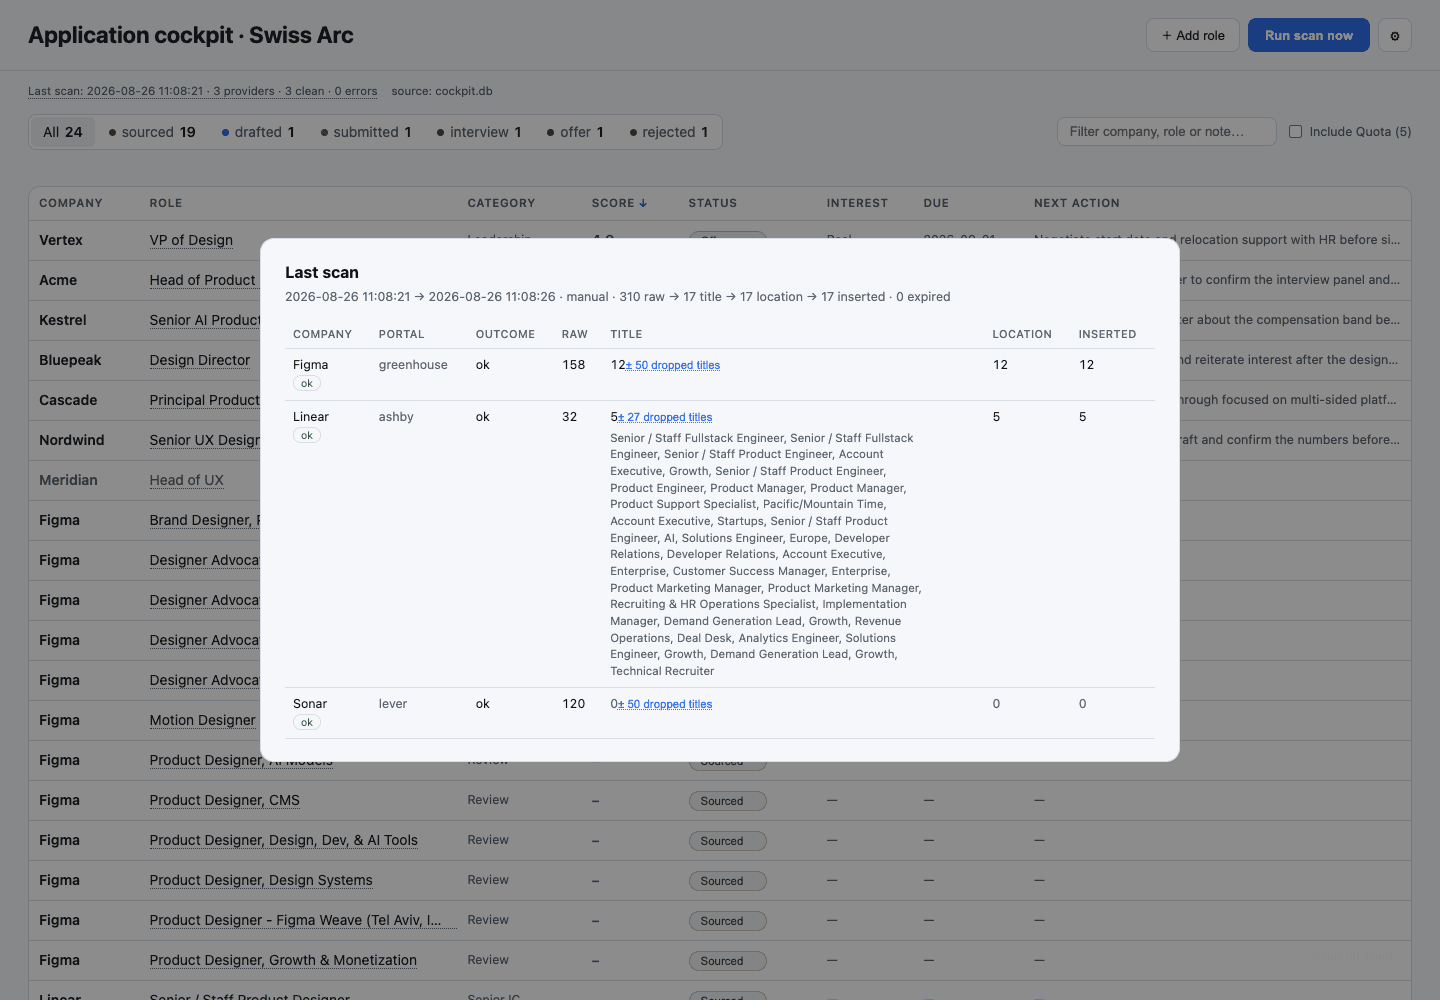Open the settings gear icon
This screenshot has height=1000, width=1440.
tap(1395, 35)
